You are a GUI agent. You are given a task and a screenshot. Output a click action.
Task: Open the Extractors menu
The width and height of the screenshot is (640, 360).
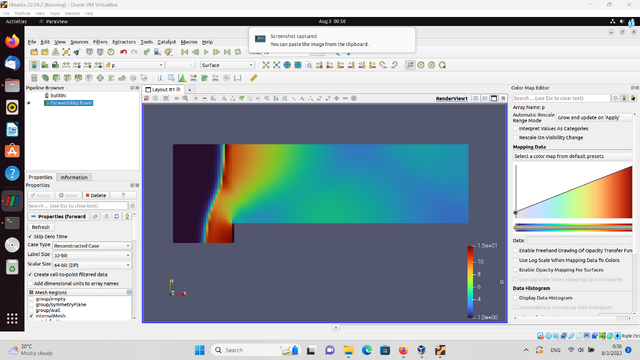[124, 42]
